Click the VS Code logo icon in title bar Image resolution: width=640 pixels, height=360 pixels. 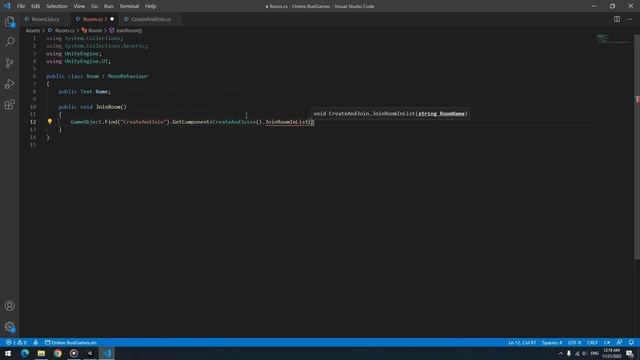click(x=7, y=6)
